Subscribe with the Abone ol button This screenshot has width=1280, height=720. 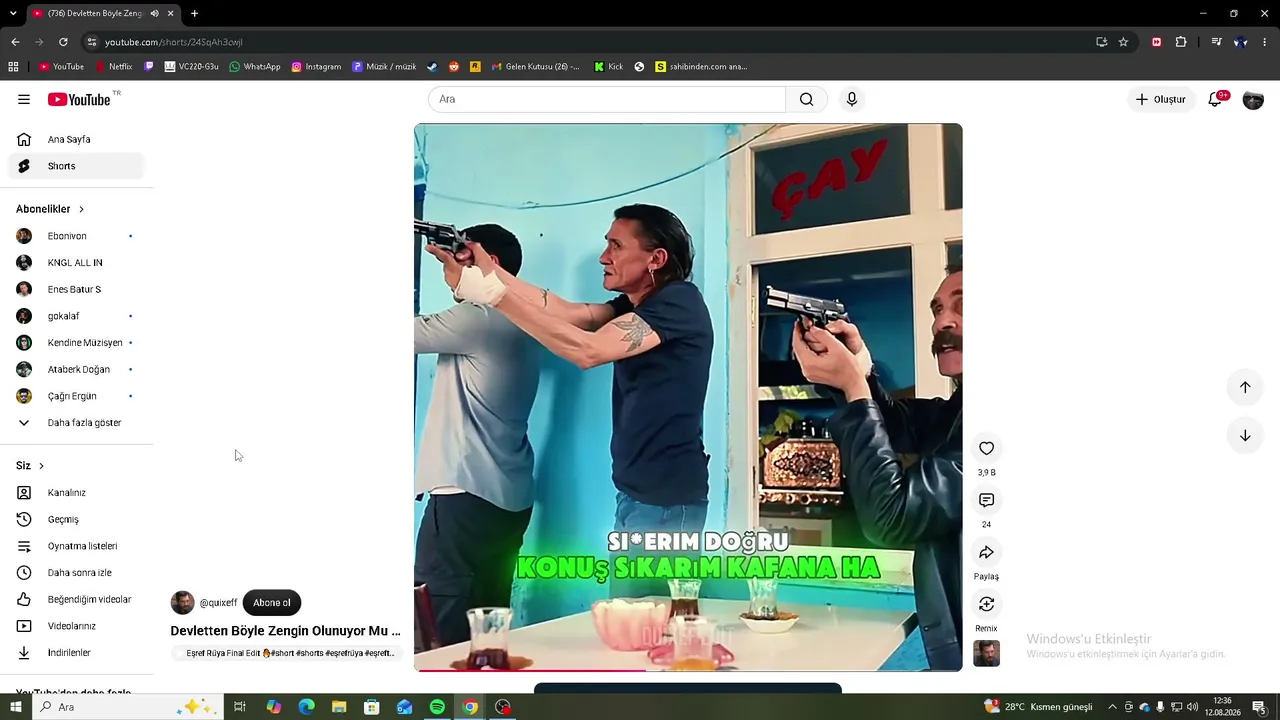click(272, 603)
